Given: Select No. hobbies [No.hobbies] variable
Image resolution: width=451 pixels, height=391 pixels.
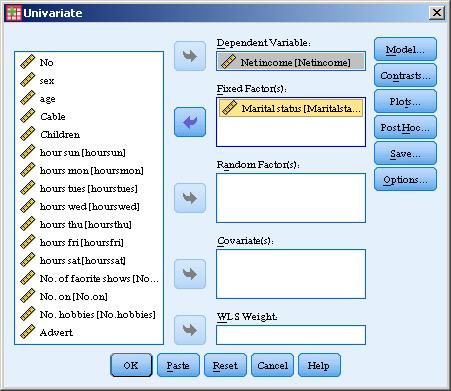Looking at the screenshot, I should 89,314.
